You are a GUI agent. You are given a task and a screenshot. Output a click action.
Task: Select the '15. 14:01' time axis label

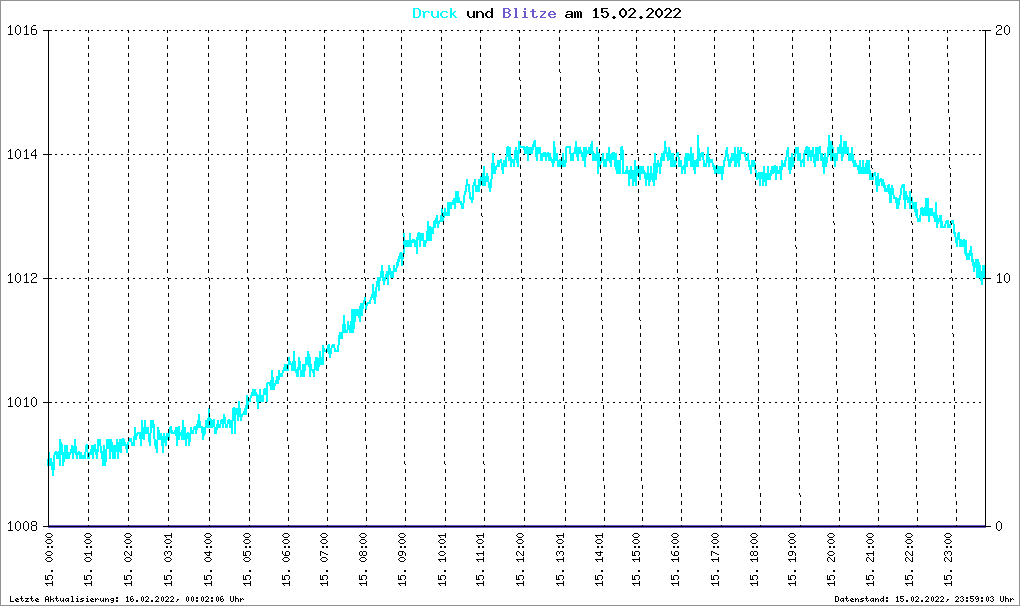point(600,559)
